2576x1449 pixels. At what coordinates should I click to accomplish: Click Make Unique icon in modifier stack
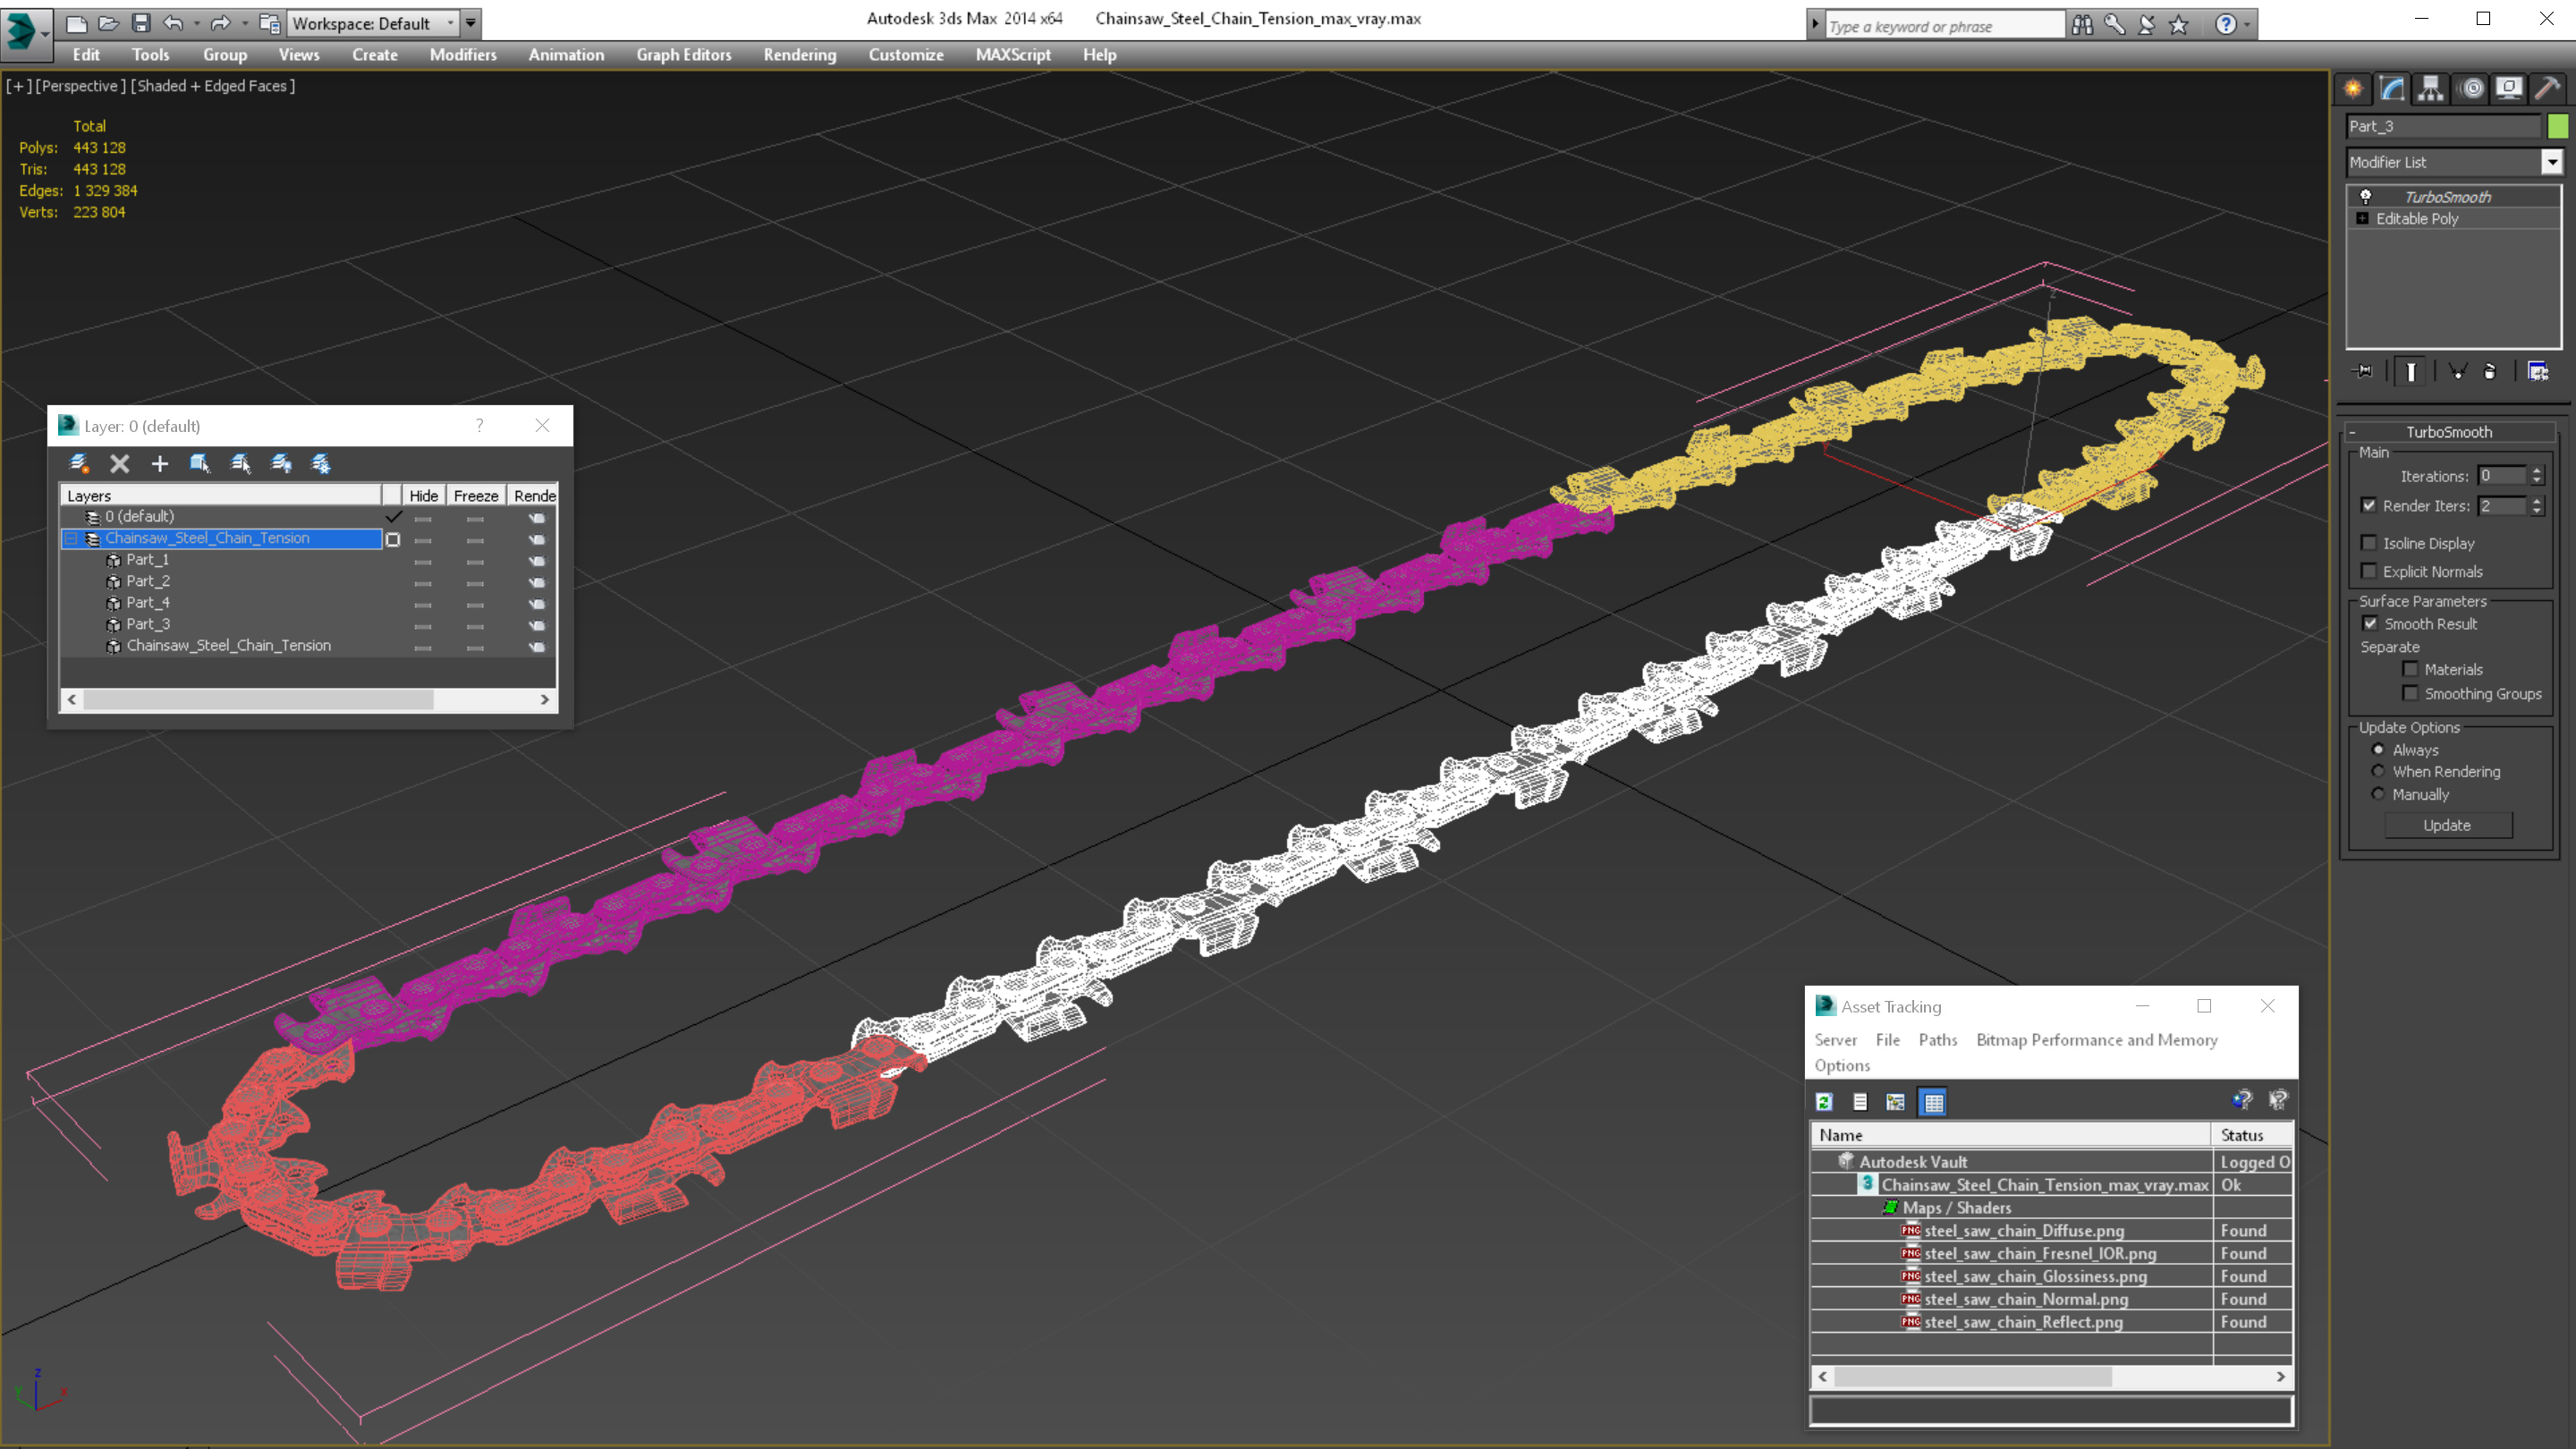(x=2457, y=371)
